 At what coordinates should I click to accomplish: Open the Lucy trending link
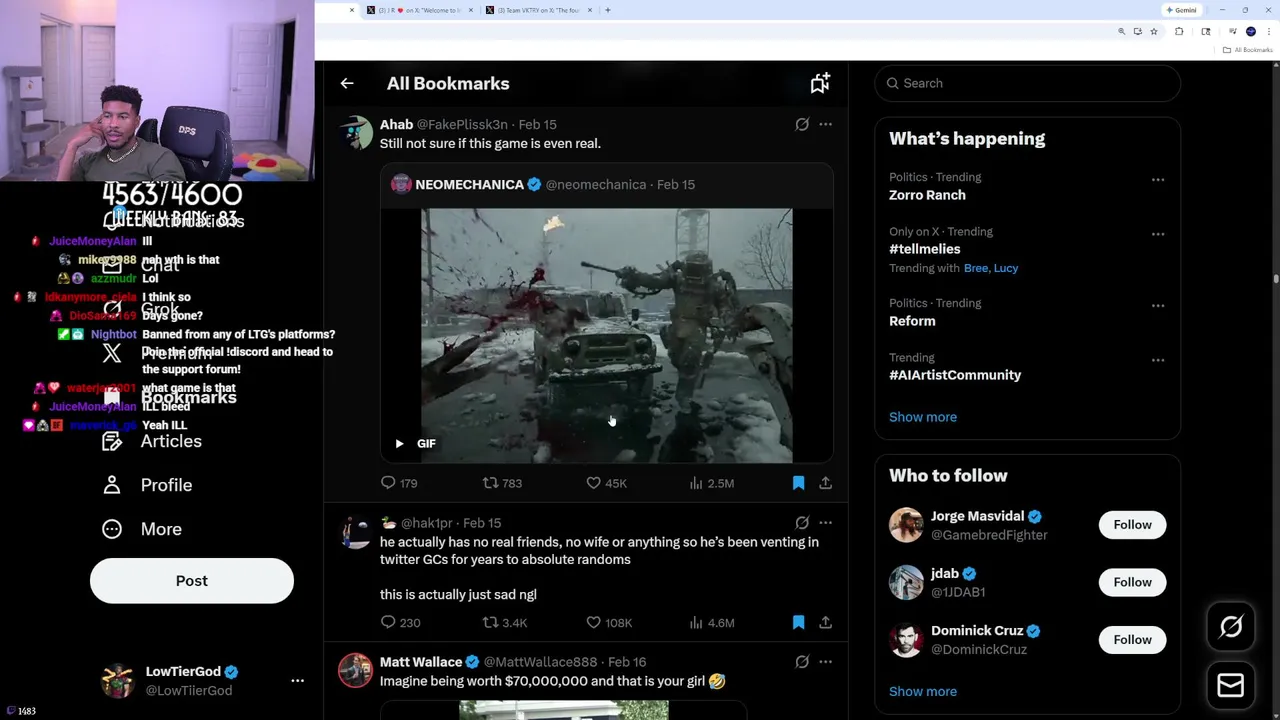pyautogui.click(x=1006, y=268)
